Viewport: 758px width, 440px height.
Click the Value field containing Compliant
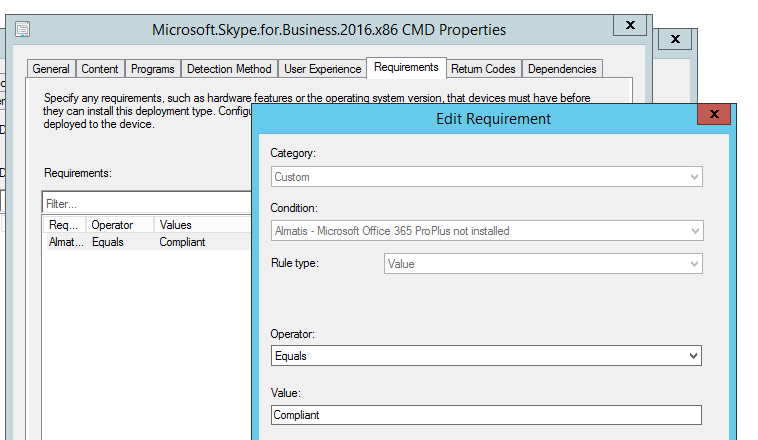(x=486, y=415)
